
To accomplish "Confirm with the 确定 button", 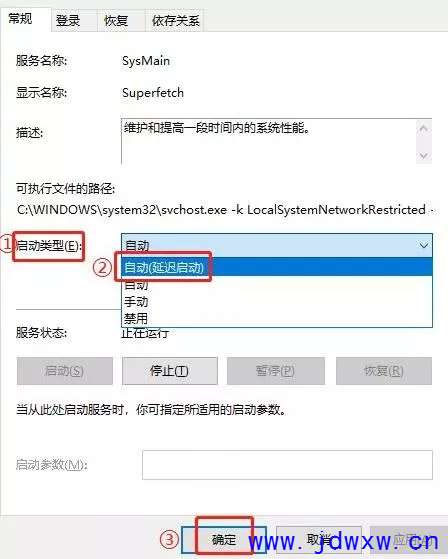I will tap(223, 539).
